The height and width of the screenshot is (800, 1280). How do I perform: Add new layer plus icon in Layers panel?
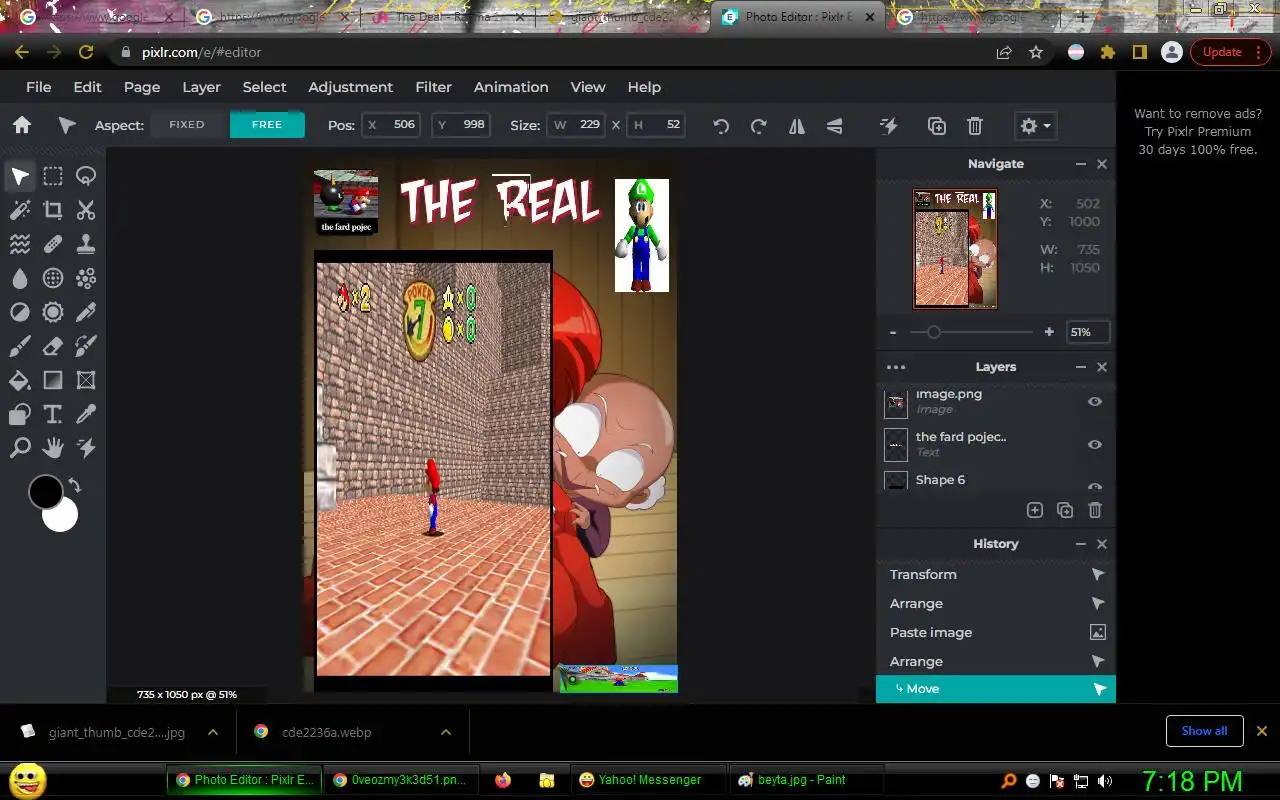(1035, 510)
